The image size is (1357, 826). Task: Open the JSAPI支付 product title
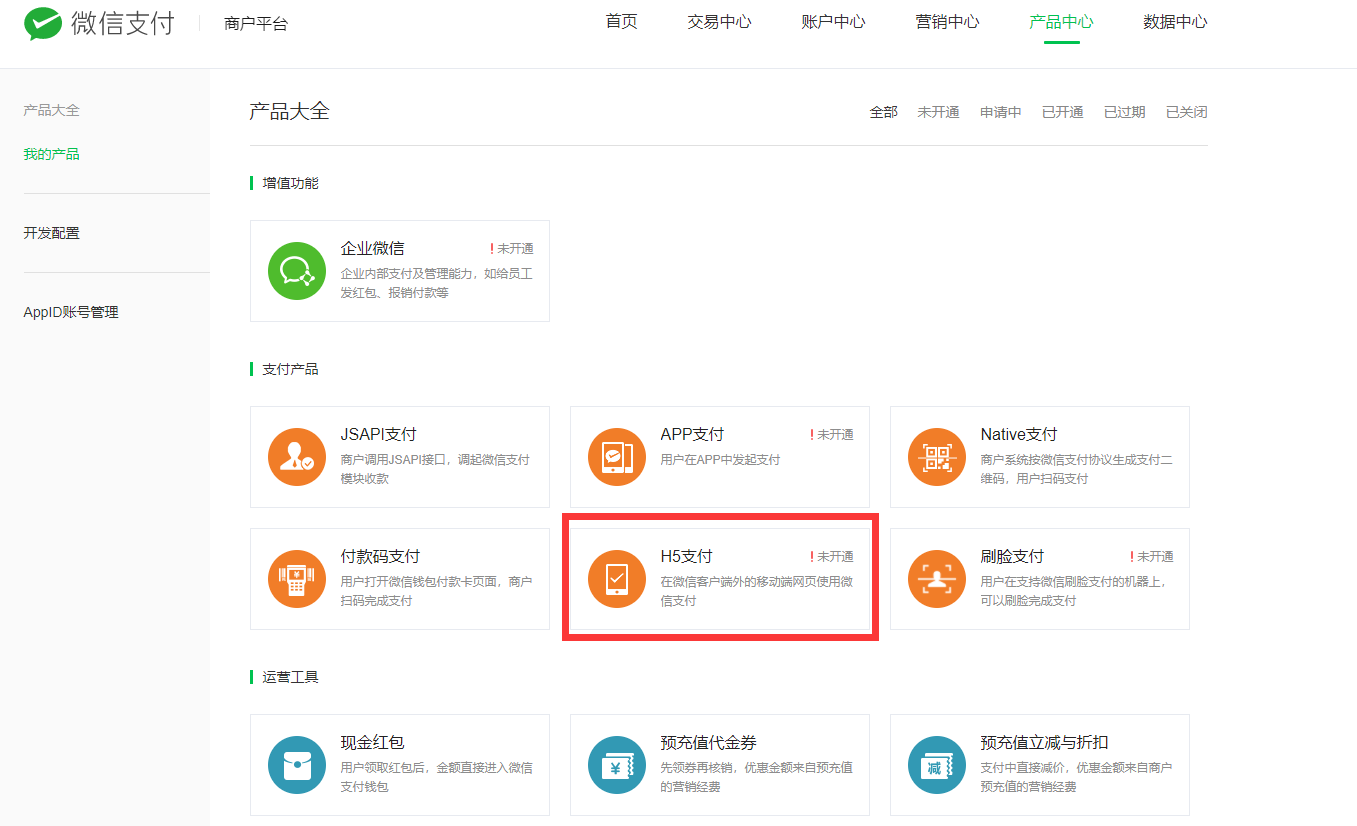379,434
